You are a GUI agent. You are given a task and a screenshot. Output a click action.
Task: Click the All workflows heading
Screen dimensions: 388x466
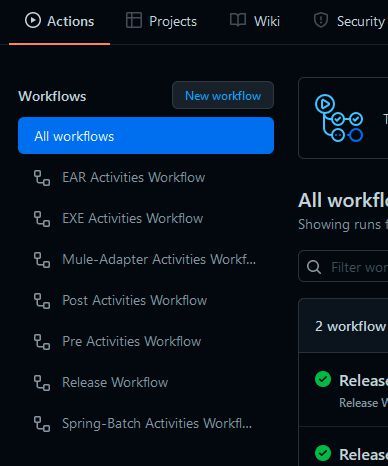(x=343, y=201)
